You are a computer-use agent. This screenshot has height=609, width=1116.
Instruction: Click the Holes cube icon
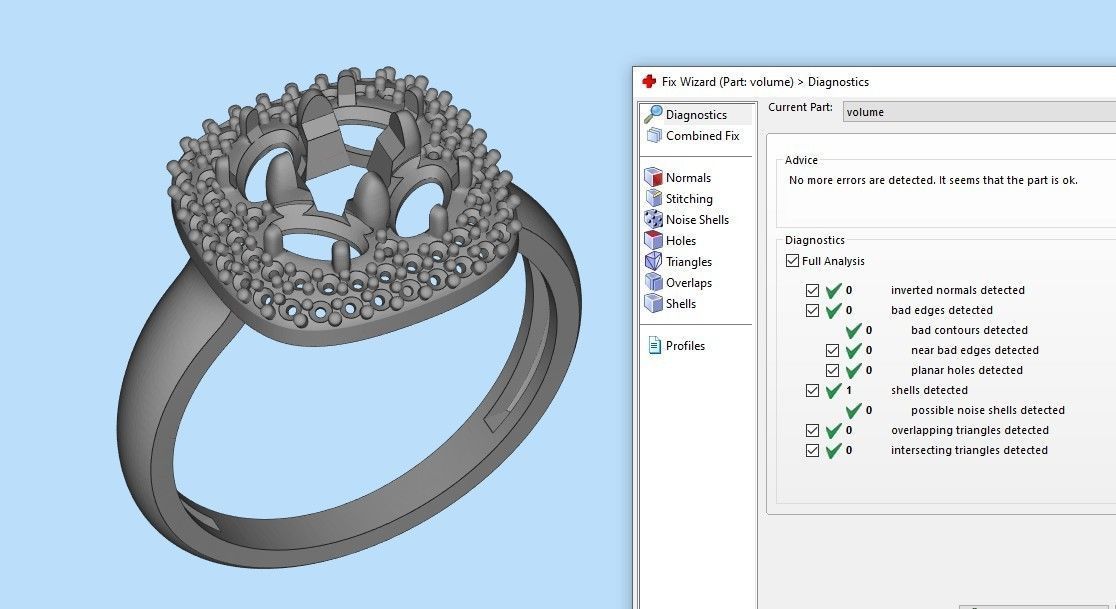(x=653, y=240)
